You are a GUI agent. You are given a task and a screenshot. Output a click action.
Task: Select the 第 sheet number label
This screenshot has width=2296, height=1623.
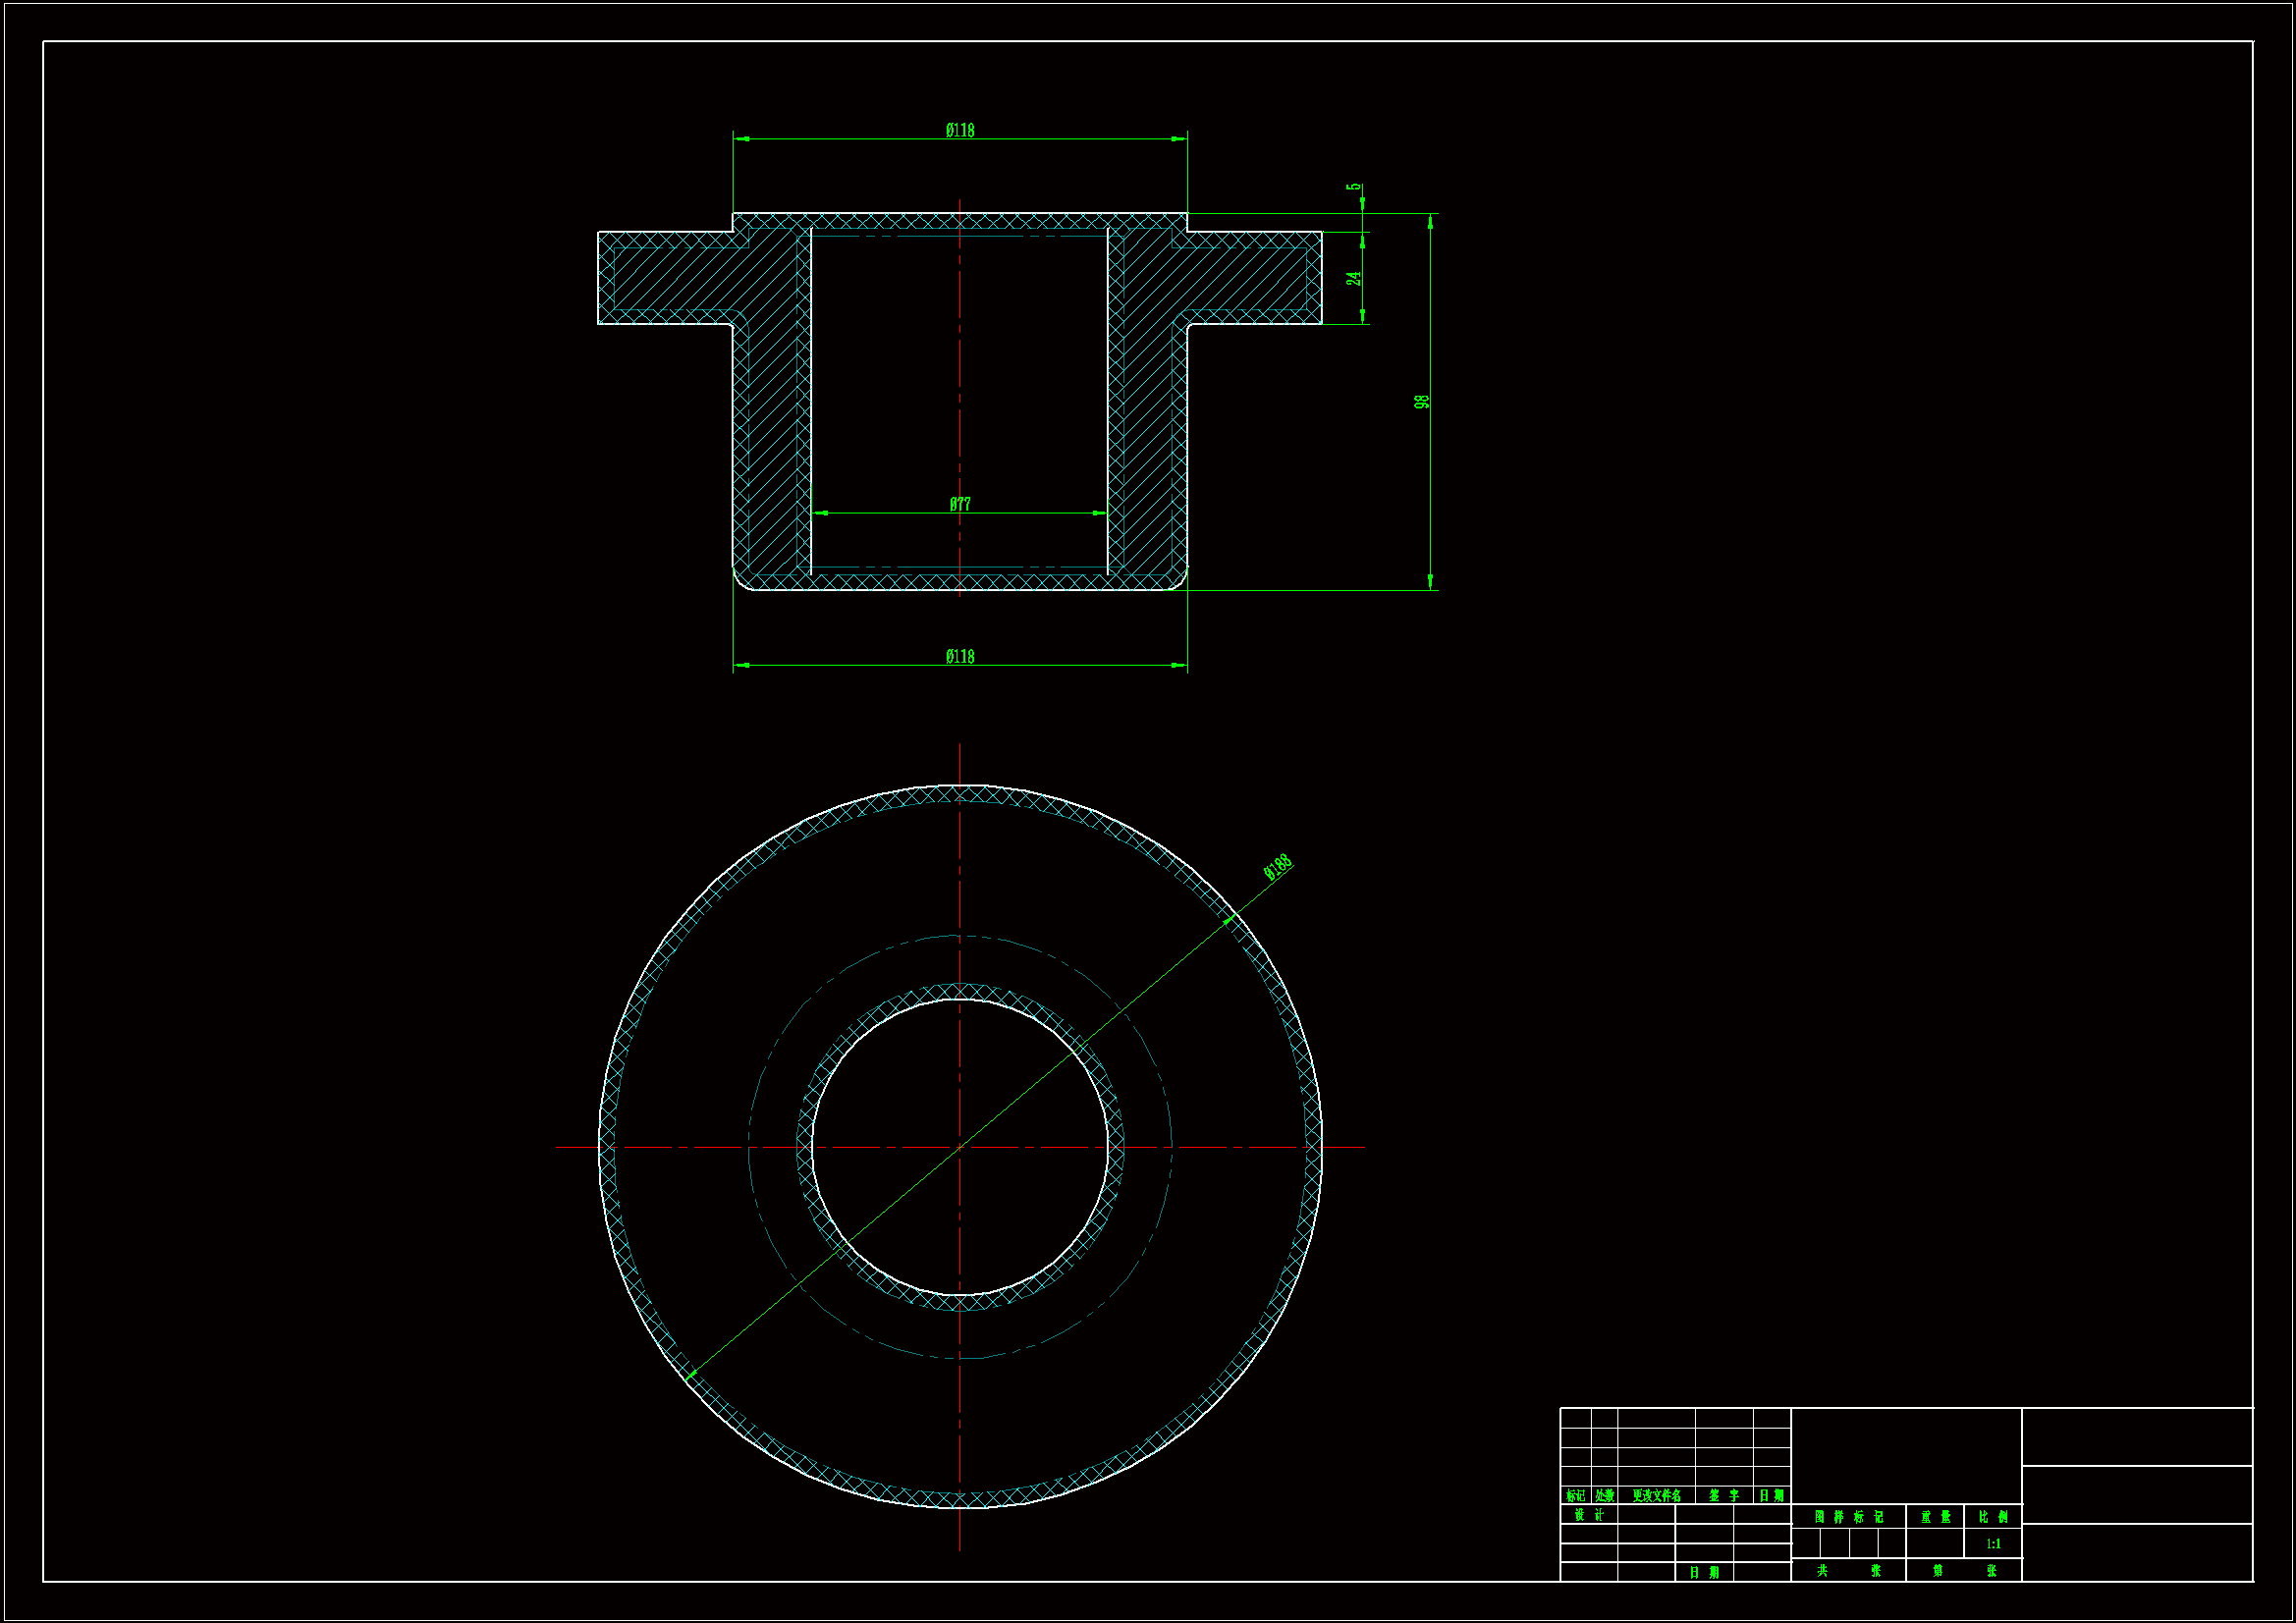pos(1937,1571)
